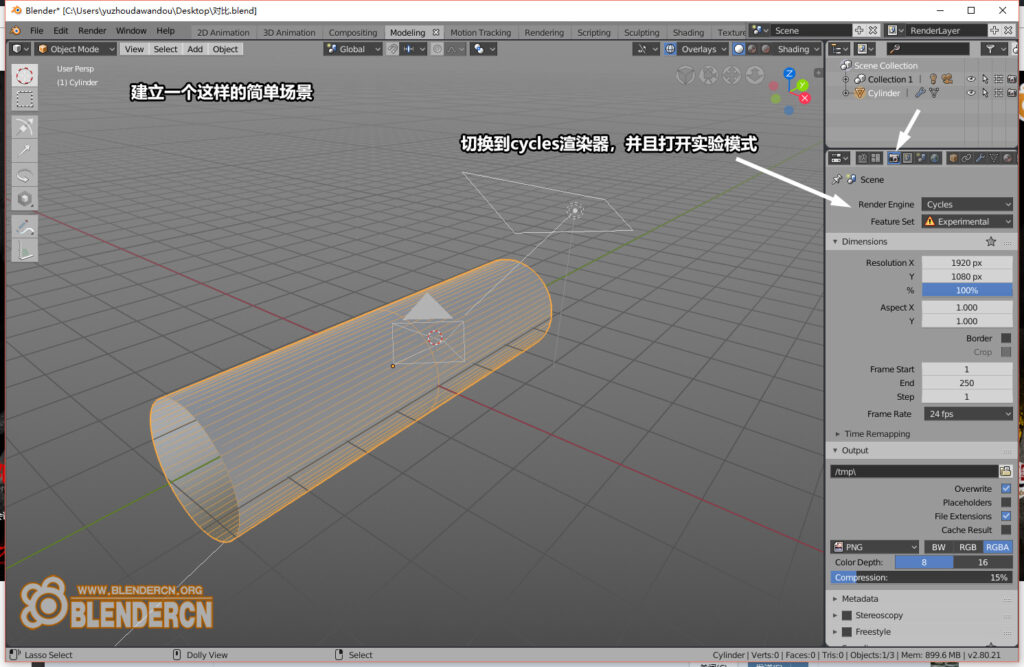Select RGBA color output
1024x667 pixels.
click(996, 546)
